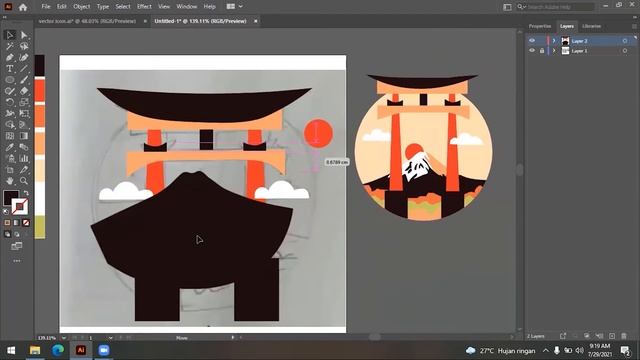Image resolution: width=640 pixels, height=360 pixels.
Task: Switch to the Zoom tool
Action: 24,180
